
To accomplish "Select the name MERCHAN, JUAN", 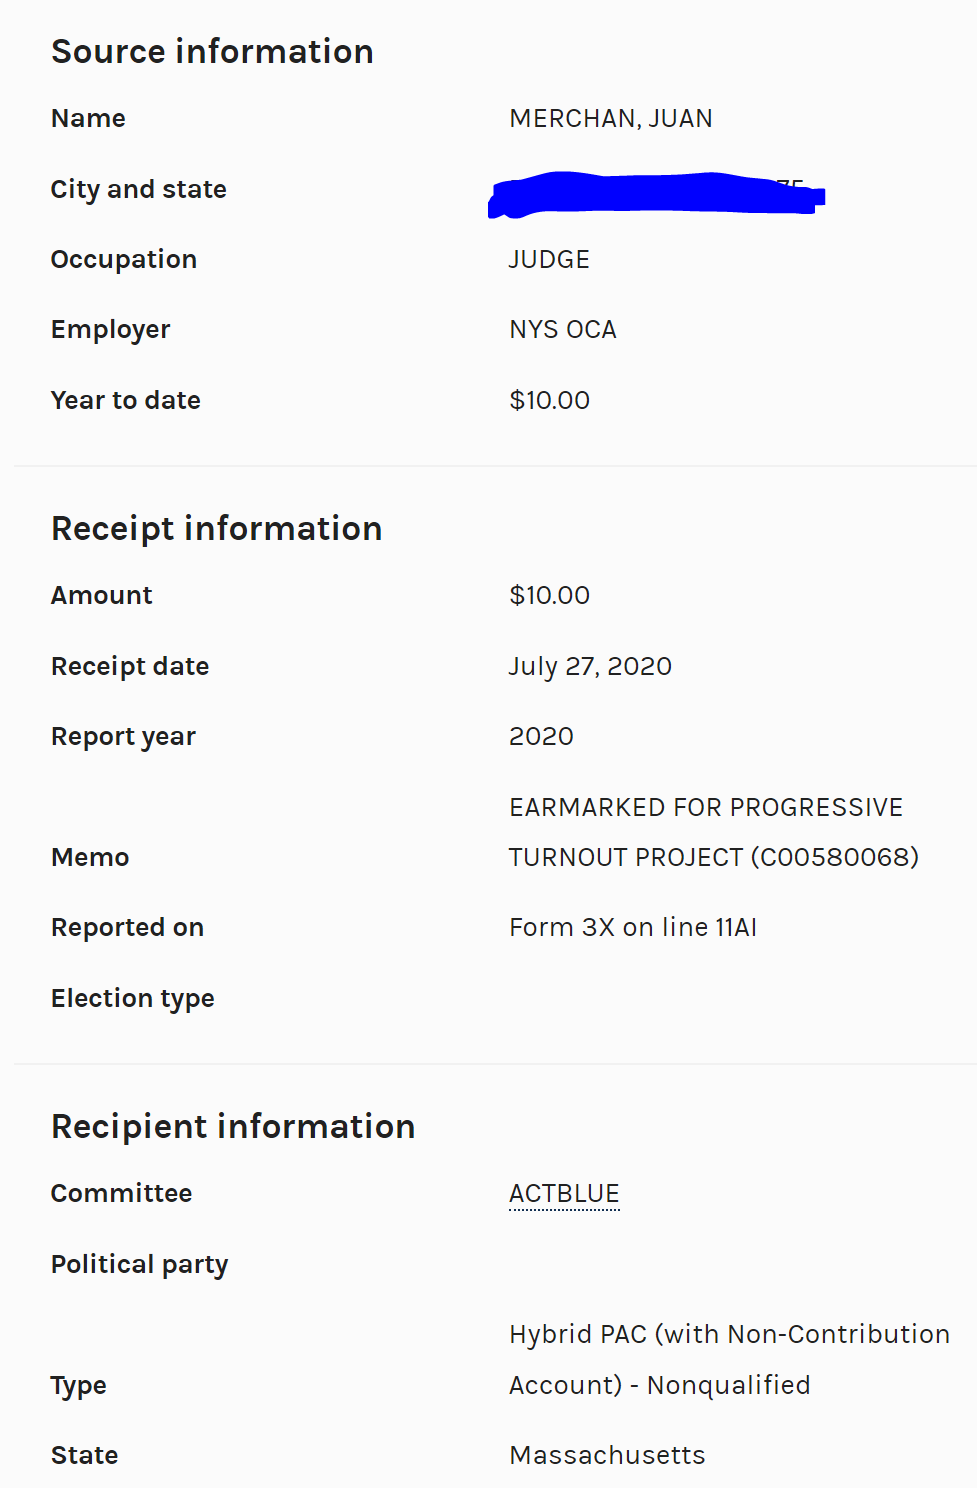I will [610, 119].
